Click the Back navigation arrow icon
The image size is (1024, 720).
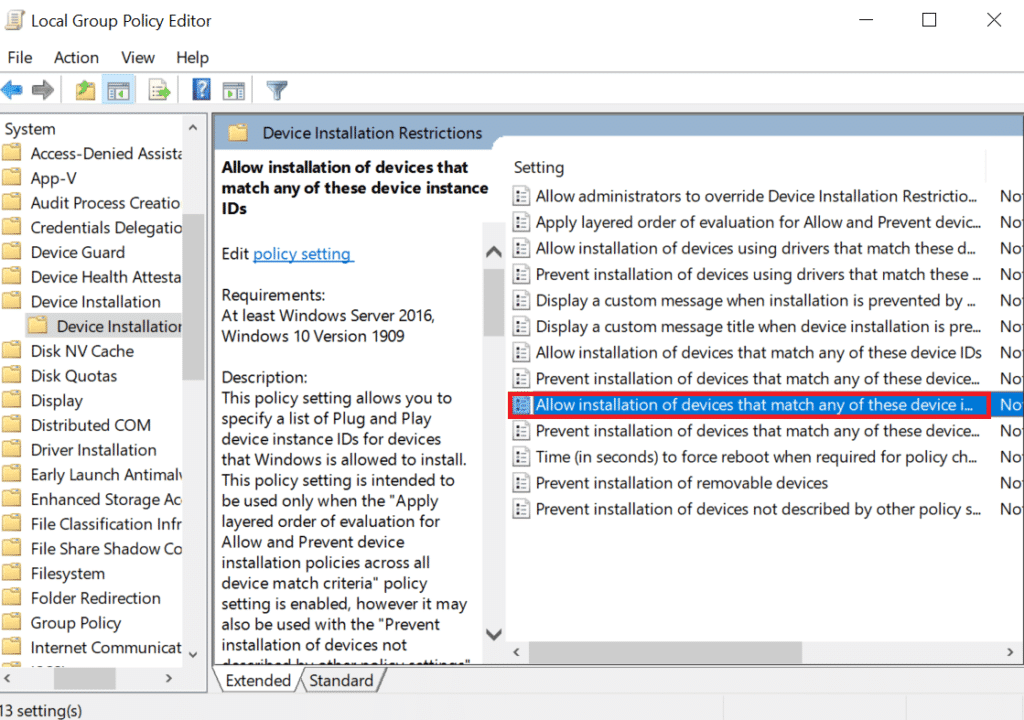[12, 89]
